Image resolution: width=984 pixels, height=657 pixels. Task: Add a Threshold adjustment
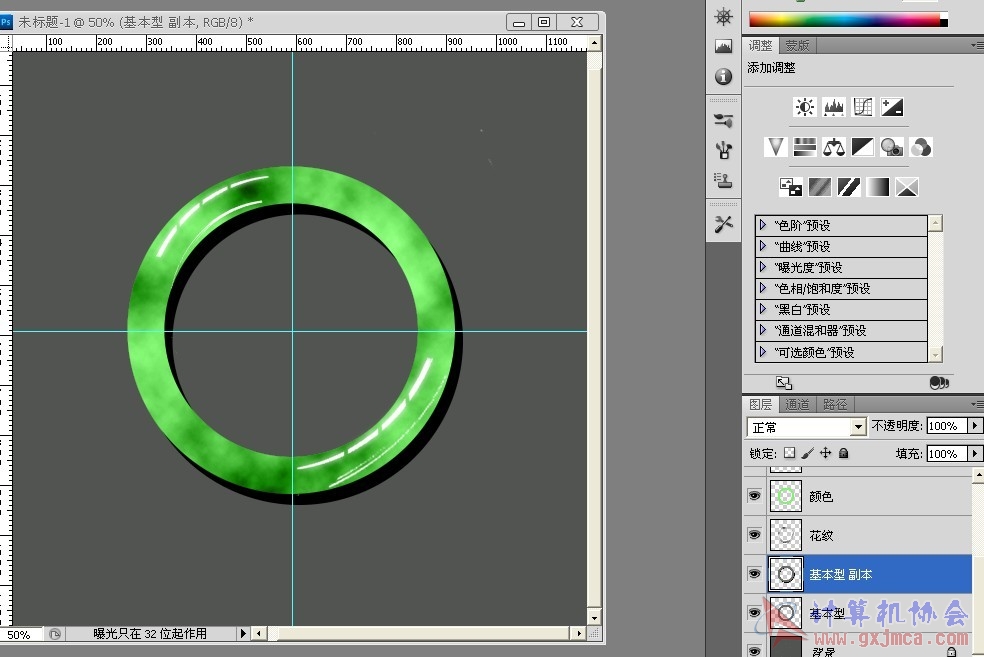[849, 187]
